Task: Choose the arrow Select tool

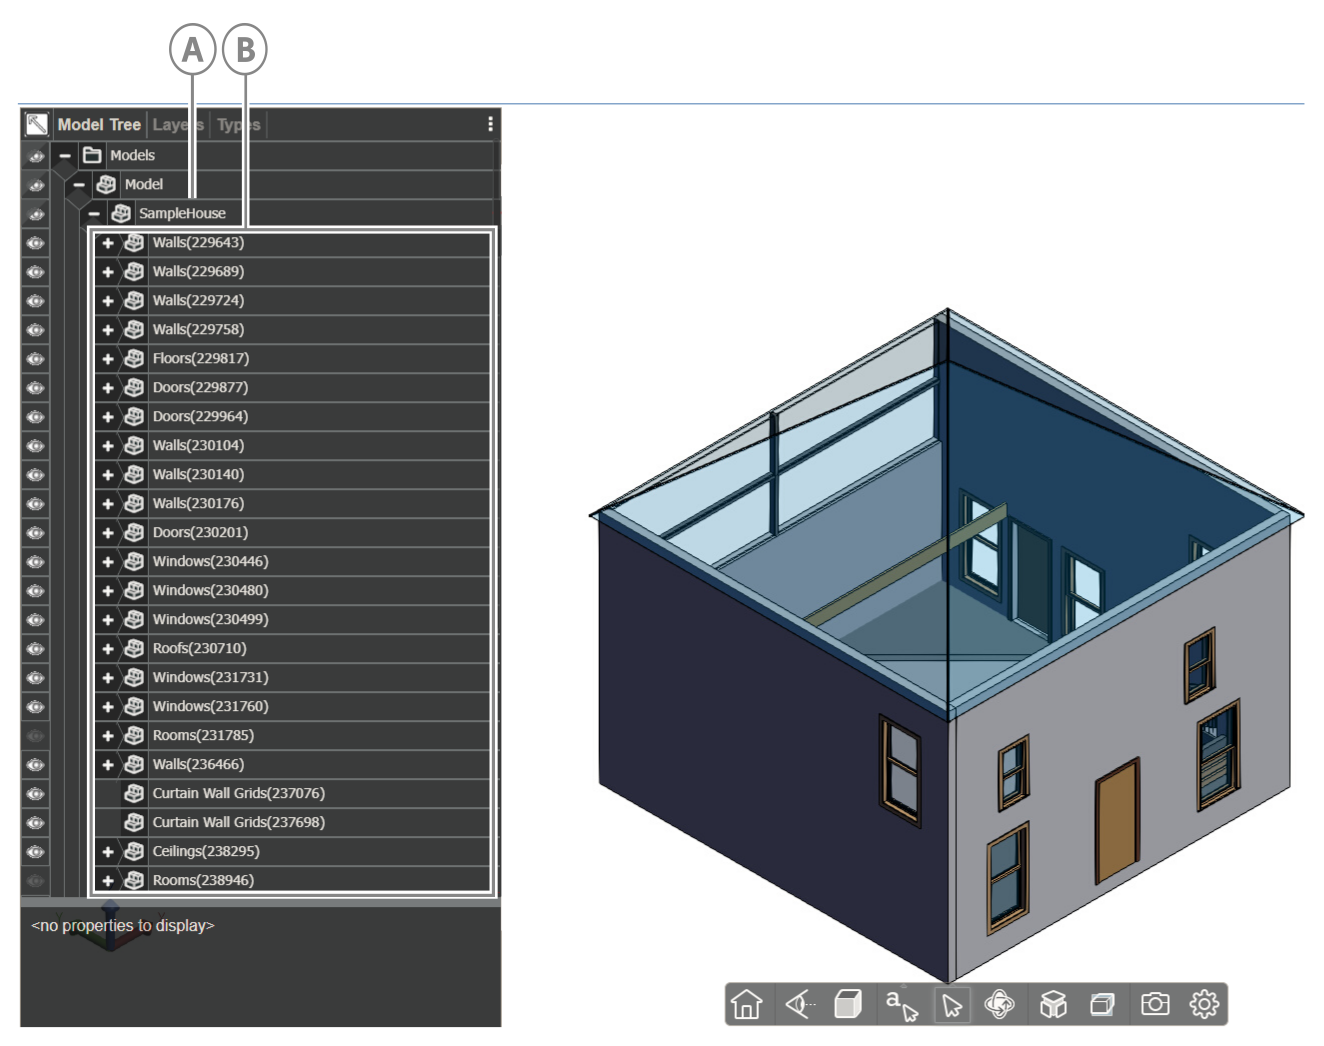Action: [x=951, y=1004]
